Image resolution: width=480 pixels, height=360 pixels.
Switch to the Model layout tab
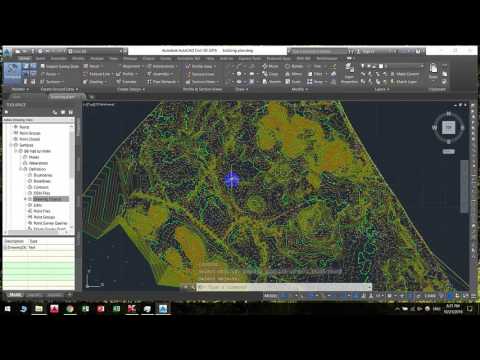tap(15, 295)
